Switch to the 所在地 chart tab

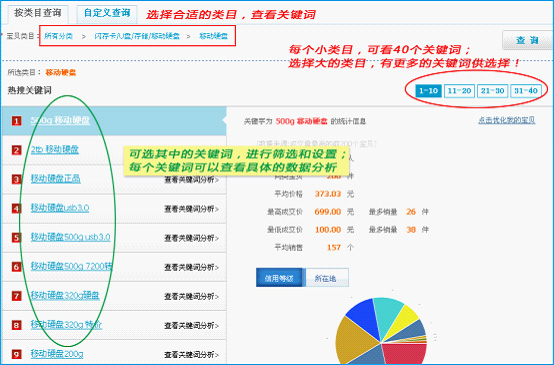(326, 278)
